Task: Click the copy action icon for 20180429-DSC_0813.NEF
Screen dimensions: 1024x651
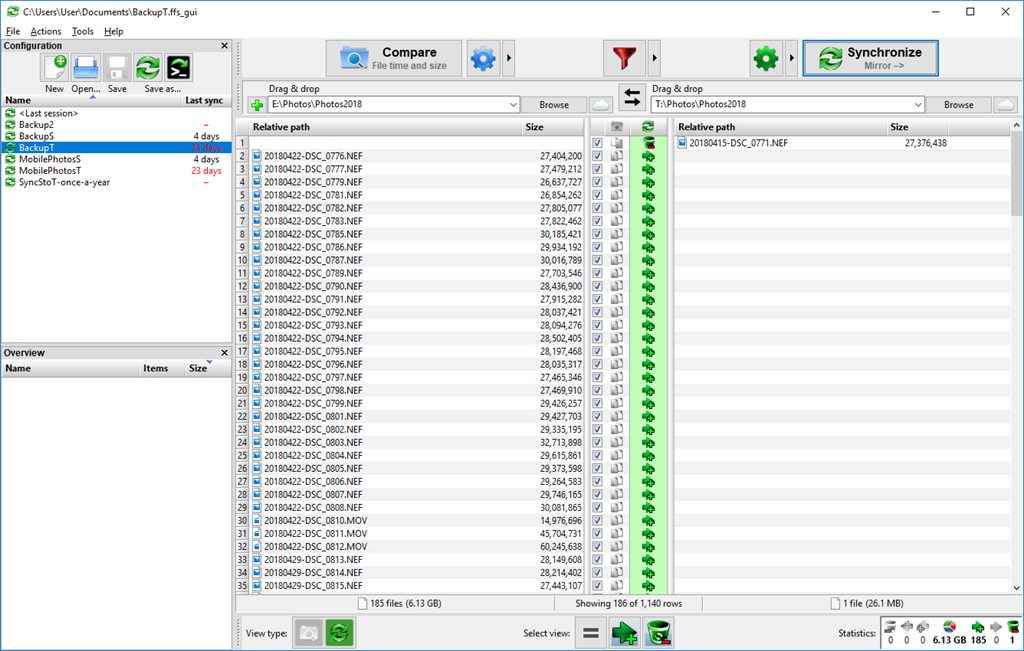Action: pos(648,560)
